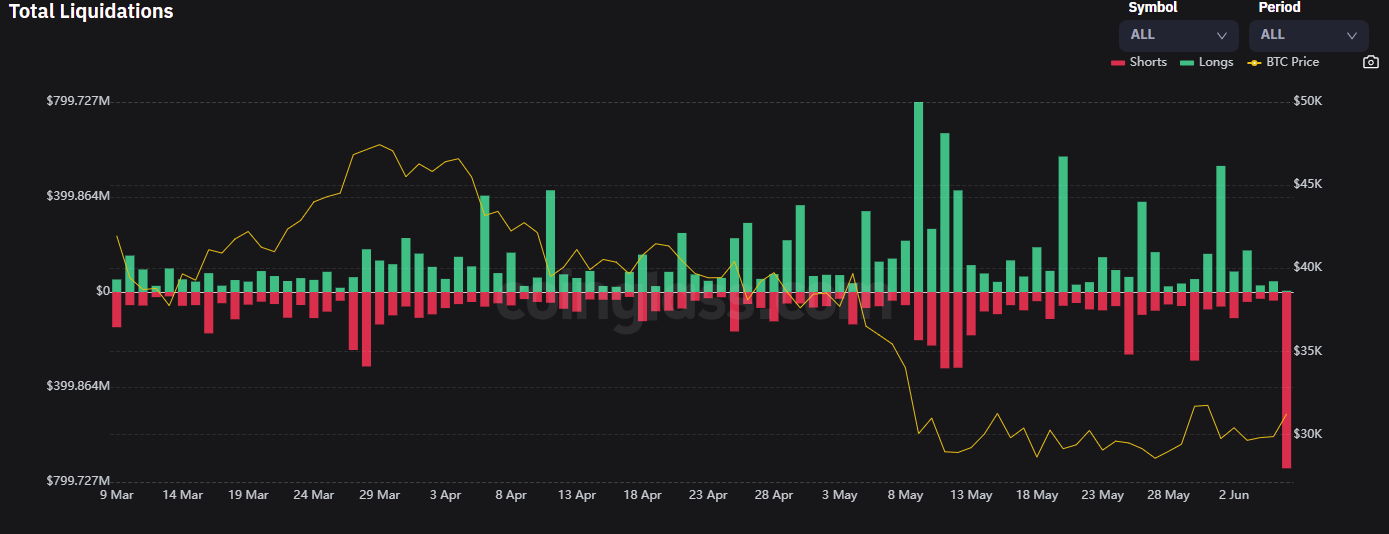Image resolution: width=1389 pixels, height=534 pixels.
Task: Click the largest red shorts bar at far right
Action: tap(1287, 380)
